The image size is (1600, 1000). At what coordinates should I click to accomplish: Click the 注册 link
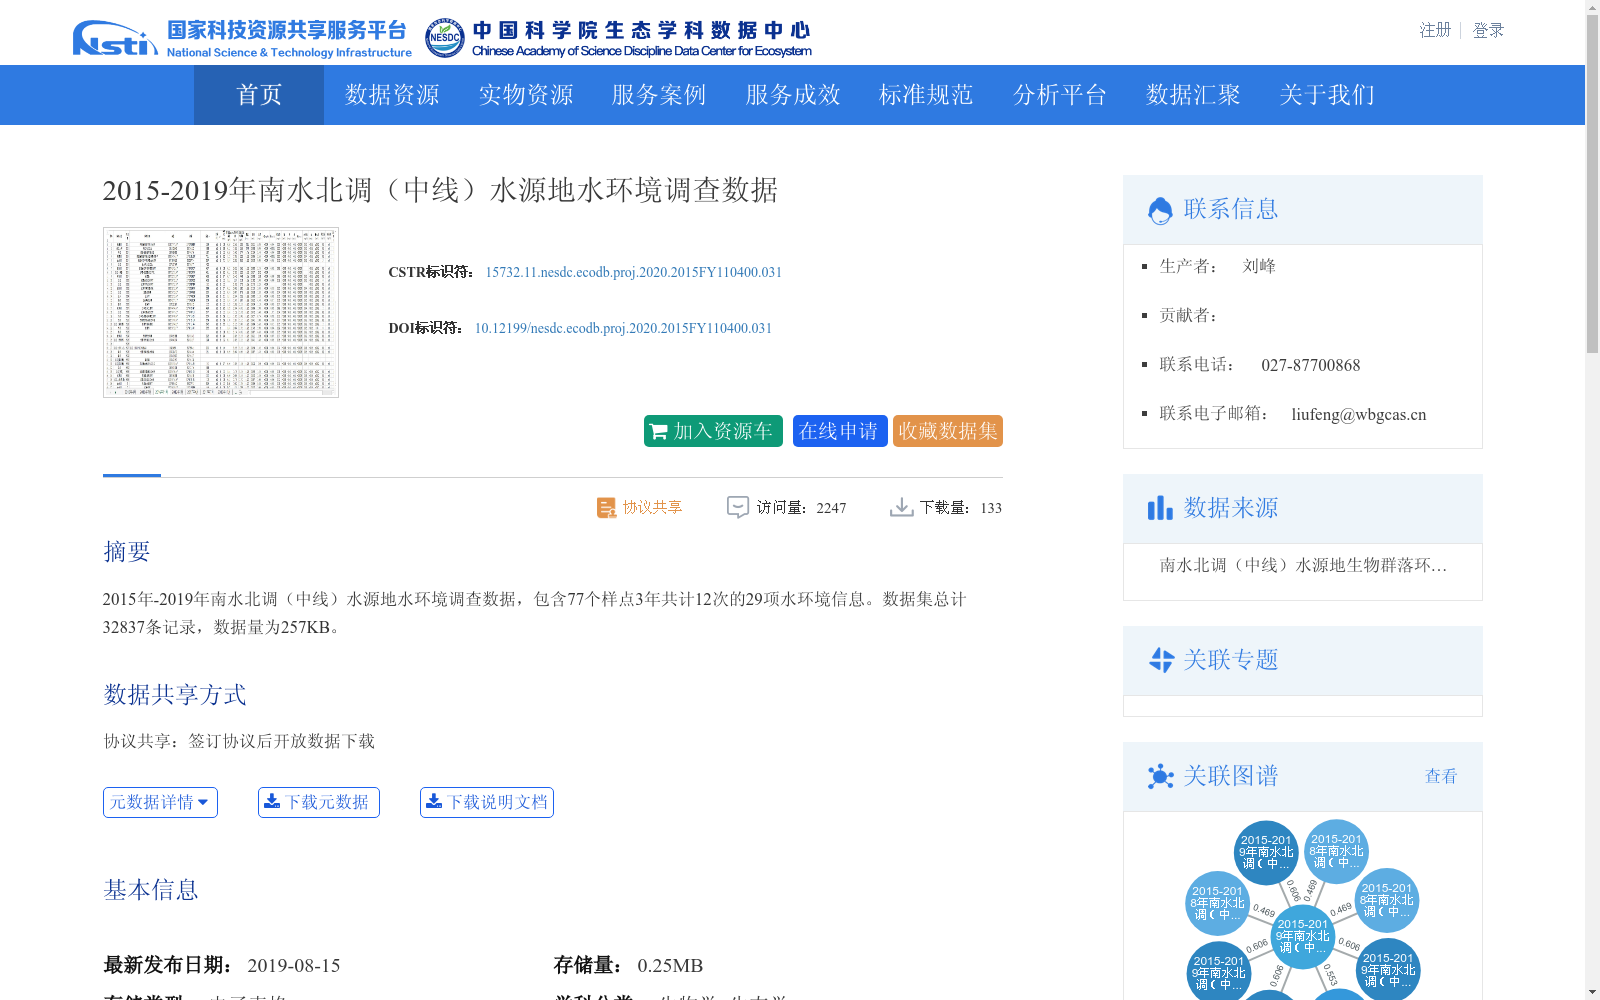(1435, 30)
